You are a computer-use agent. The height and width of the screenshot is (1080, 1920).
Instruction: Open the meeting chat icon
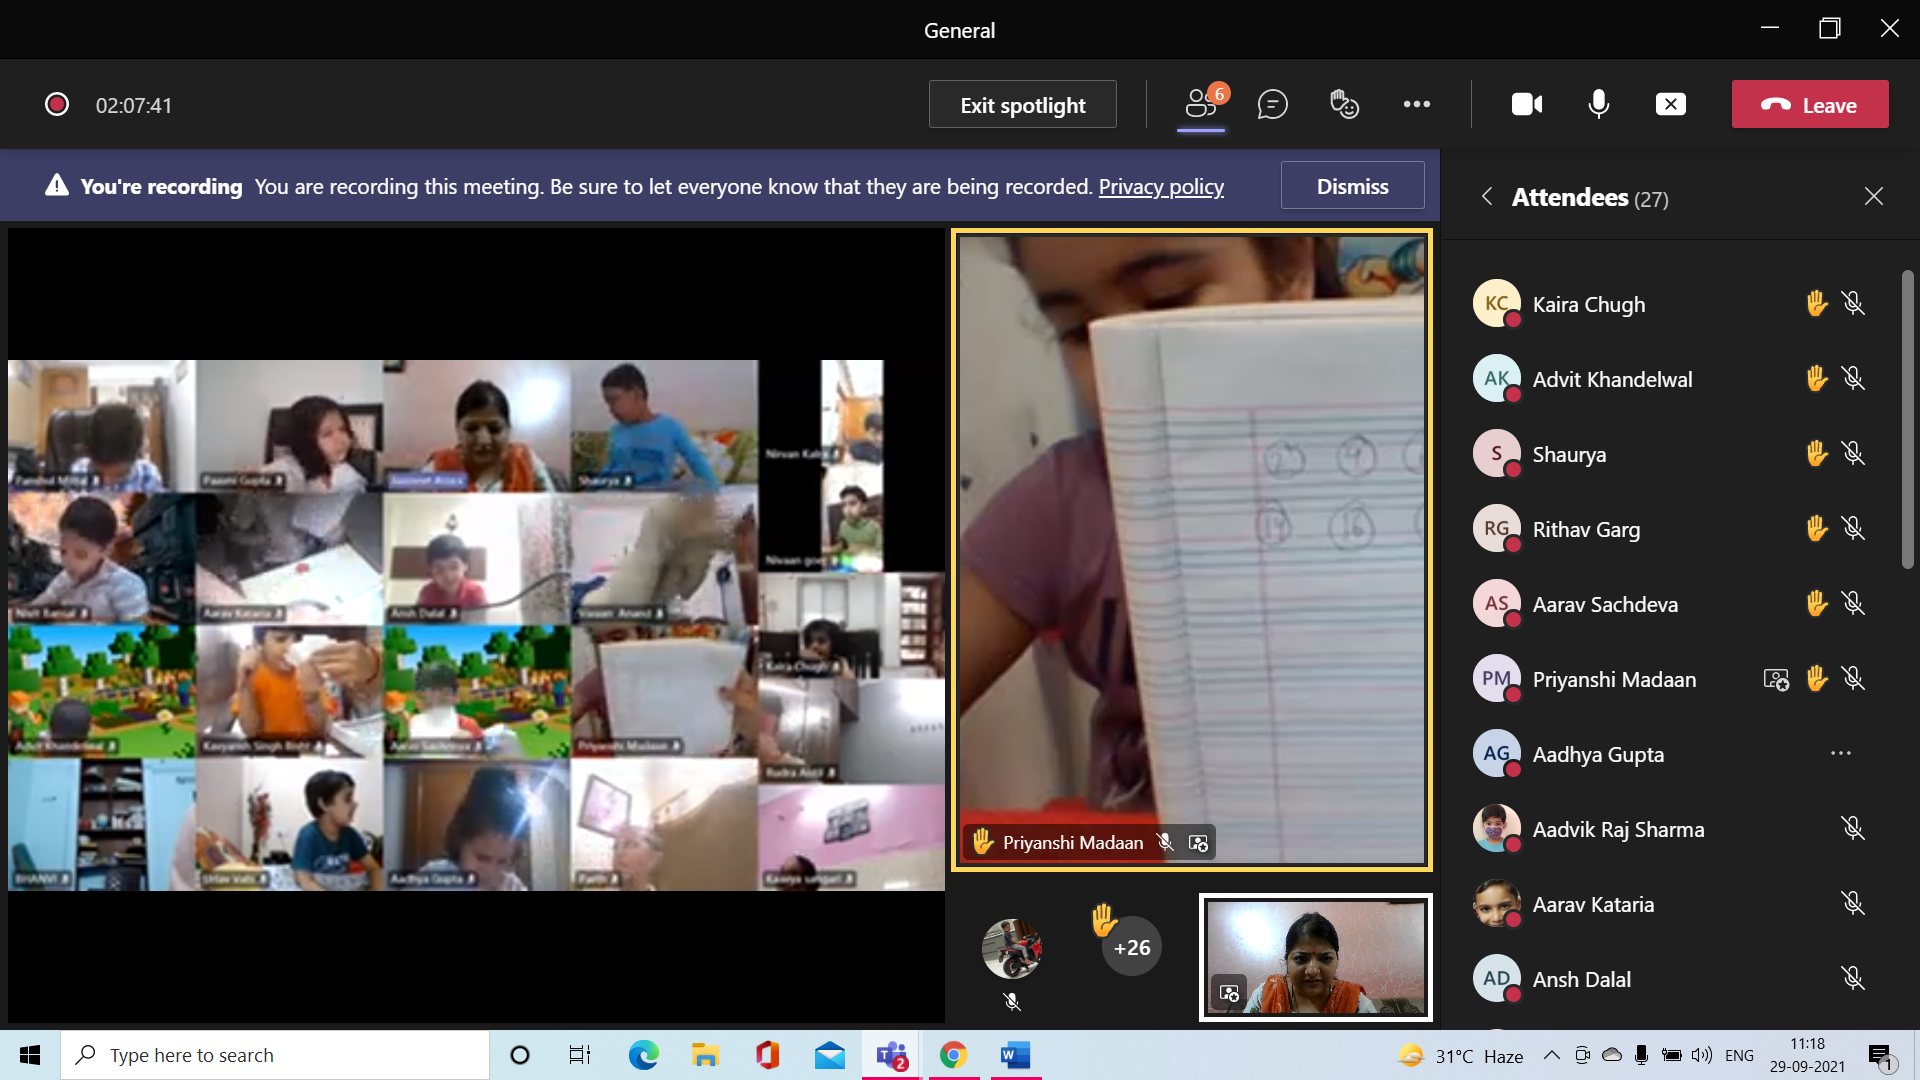pos(1272,104)
